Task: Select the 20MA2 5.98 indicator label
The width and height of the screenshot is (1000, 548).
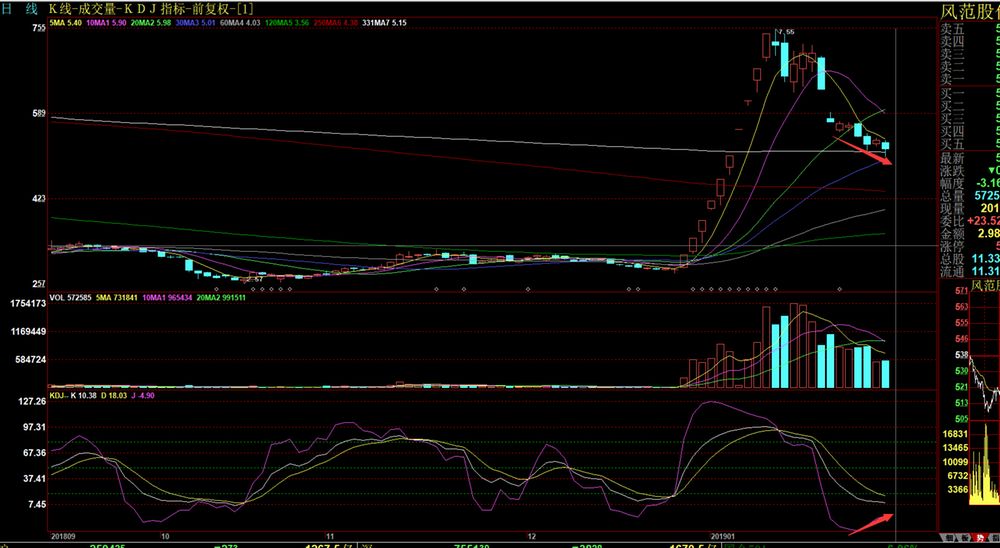Action: (x=151, y=22)
